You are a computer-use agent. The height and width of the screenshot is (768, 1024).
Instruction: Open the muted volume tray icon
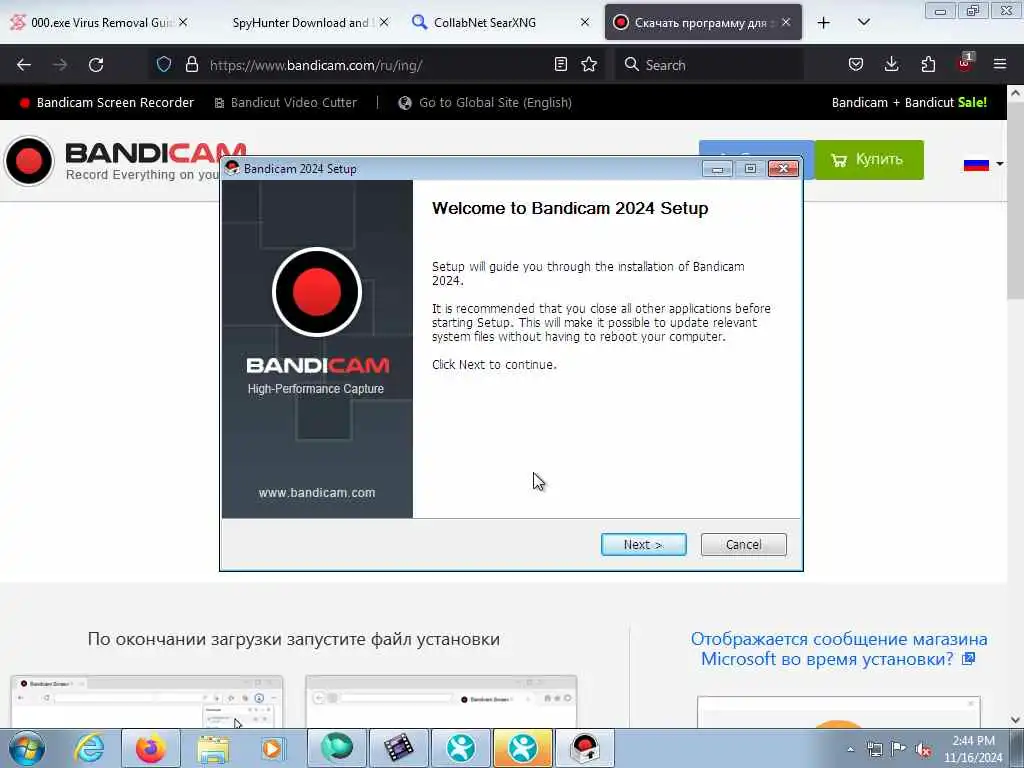coord(923,750)
